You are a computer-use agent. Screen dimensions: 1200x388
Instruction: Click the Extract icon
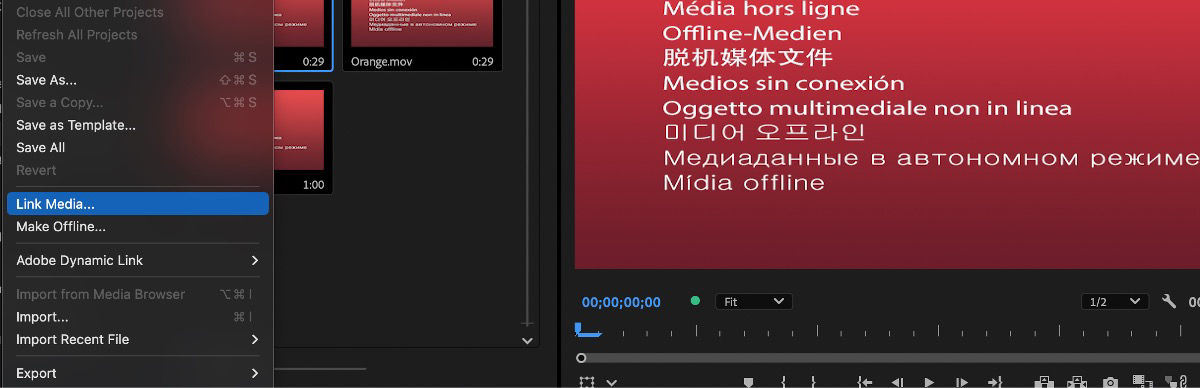point(1077,382)
